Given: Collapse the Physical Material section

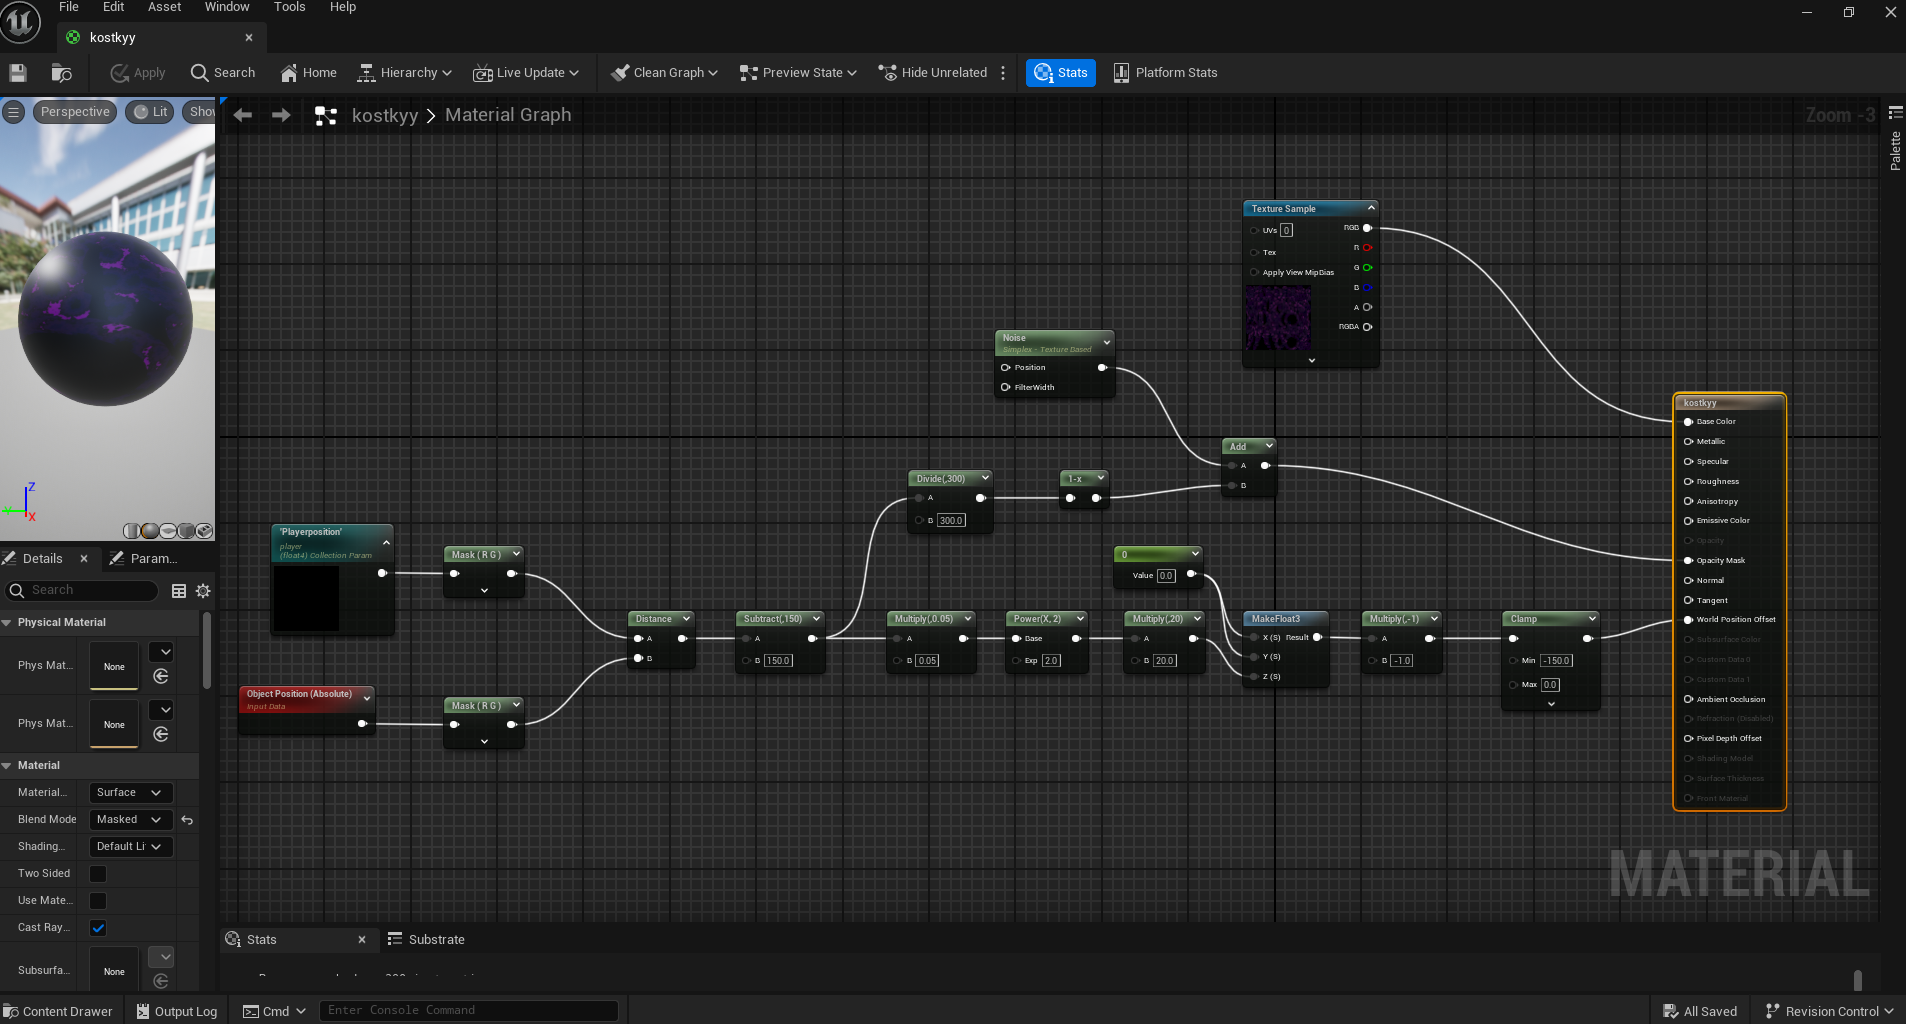Looking at the screenshot, I should pyautogui.click(x=7, y=622).
